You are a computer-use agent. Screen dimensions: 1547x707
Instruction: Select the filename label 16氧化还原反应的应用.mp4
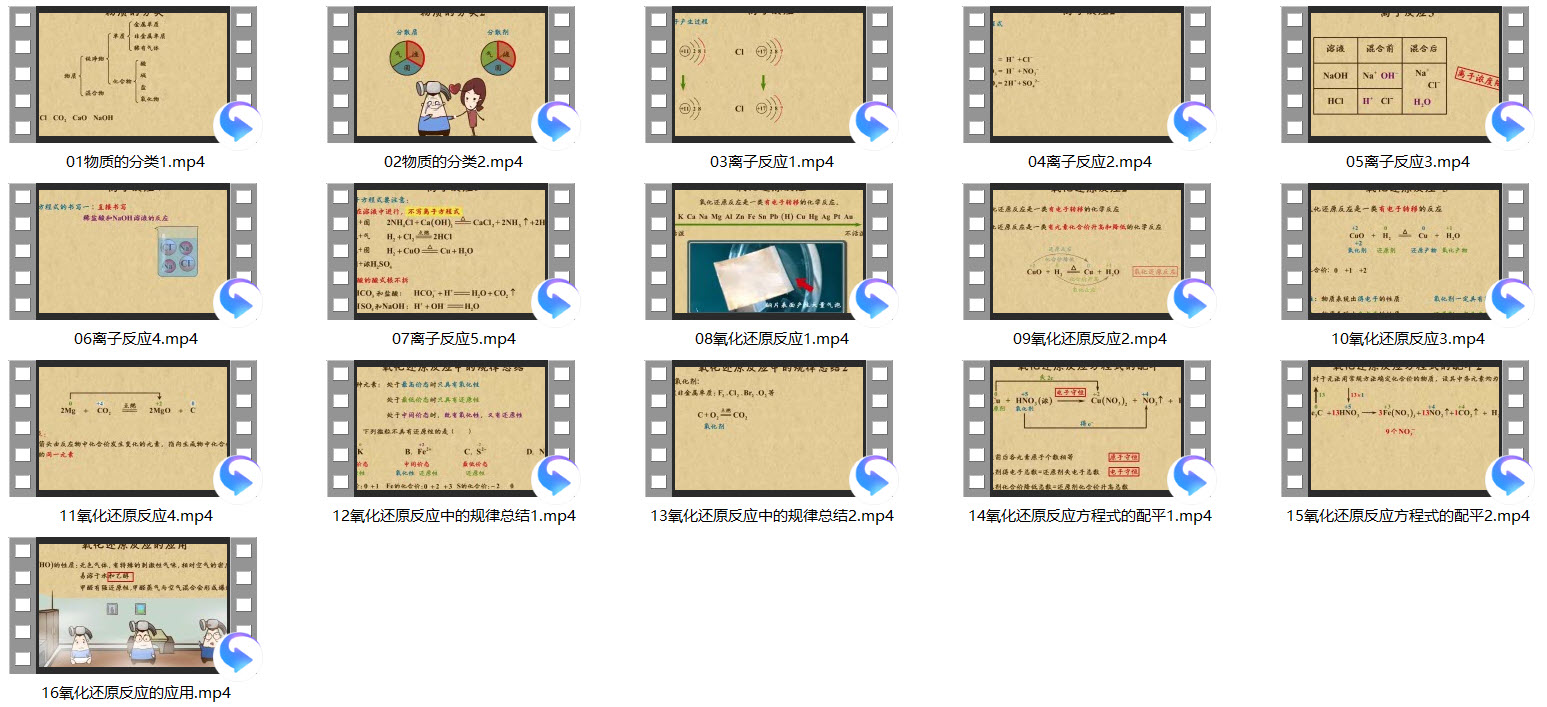(137, 691)
